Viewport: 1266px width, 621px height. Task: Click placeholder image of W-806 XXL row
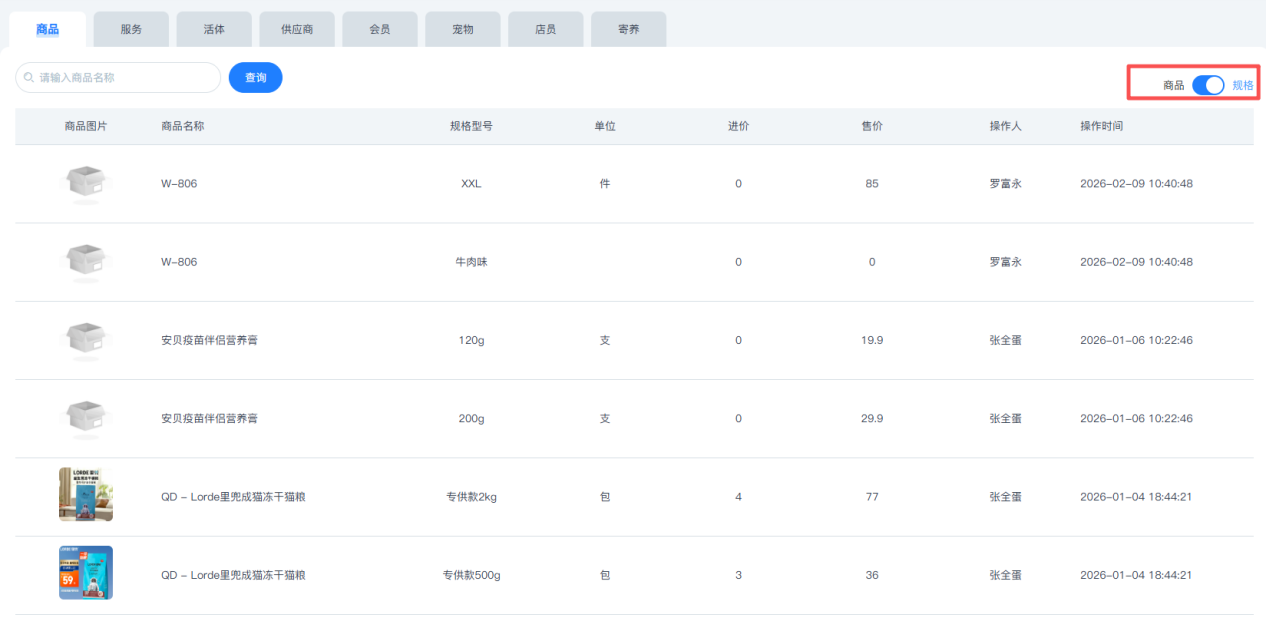pos(86,184)
